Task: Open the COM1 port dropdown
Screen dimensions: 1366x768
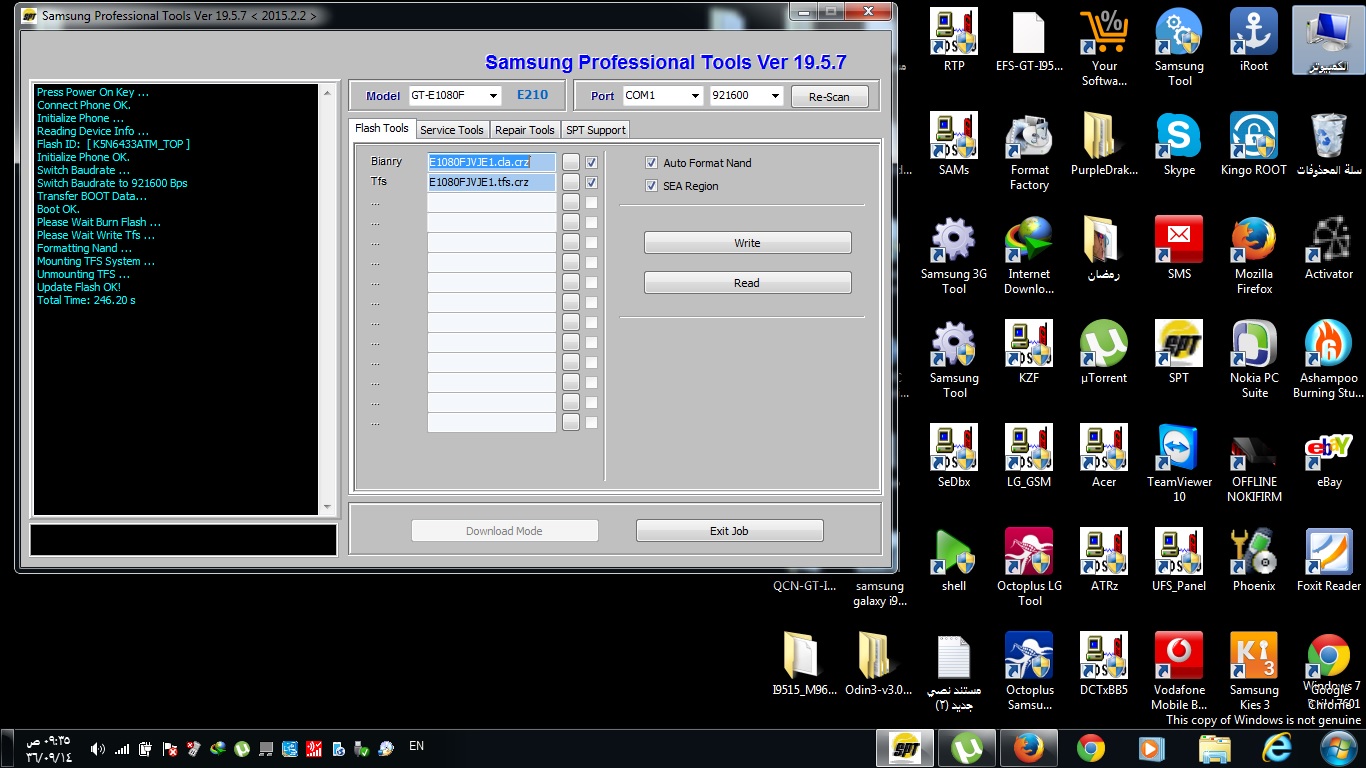Action: pos(695,96)
